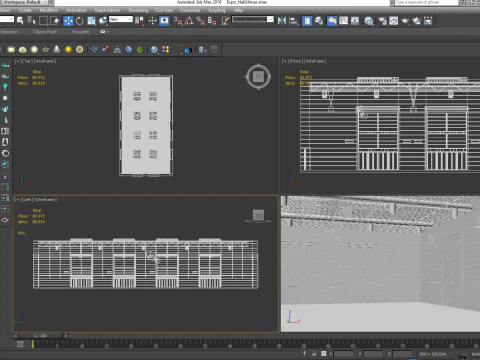Activate the Select Object tool
This screenshot has height=360, width=480.
(20, 21)
